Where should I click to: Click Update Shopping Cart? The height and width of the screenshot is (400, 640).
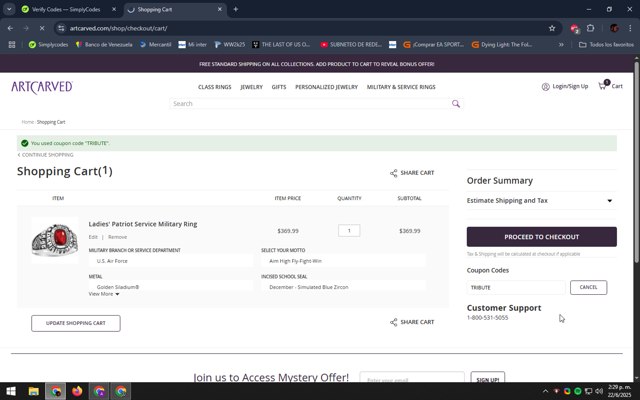pos(76,323)
